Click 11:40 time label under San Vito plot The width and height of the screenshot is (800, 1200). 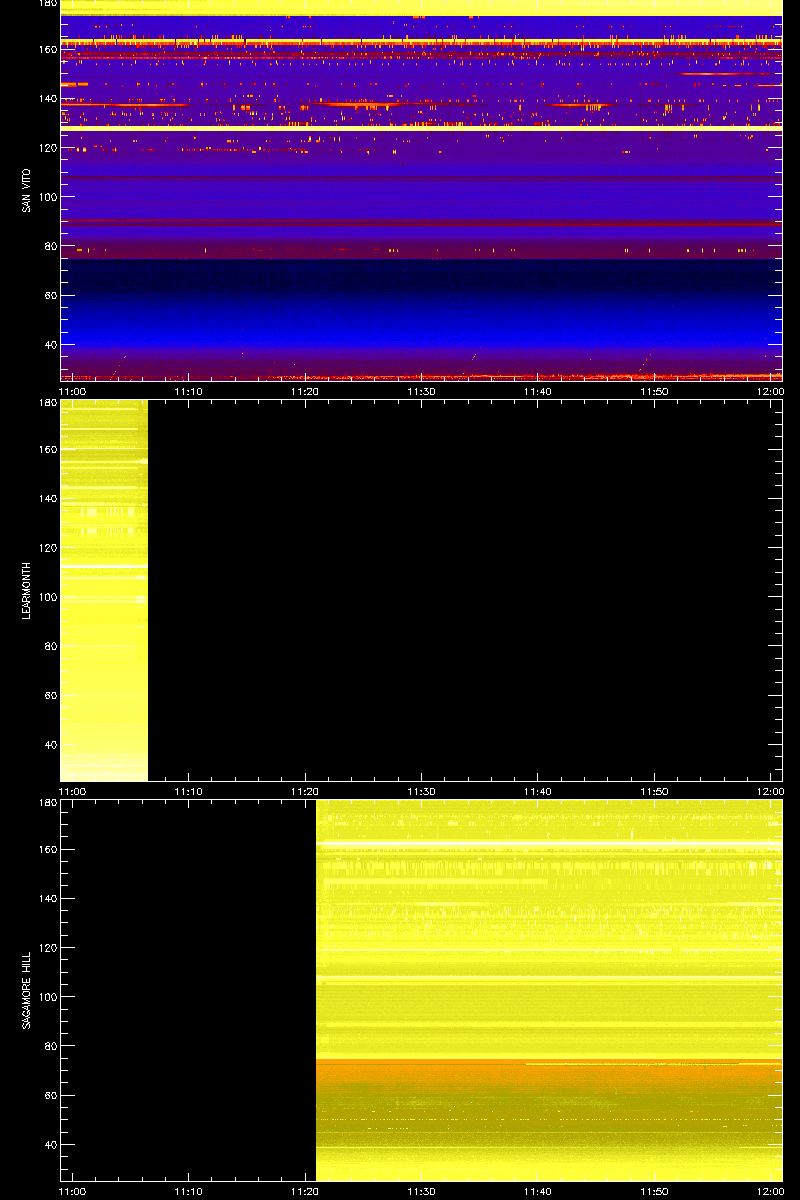(538, 391)
